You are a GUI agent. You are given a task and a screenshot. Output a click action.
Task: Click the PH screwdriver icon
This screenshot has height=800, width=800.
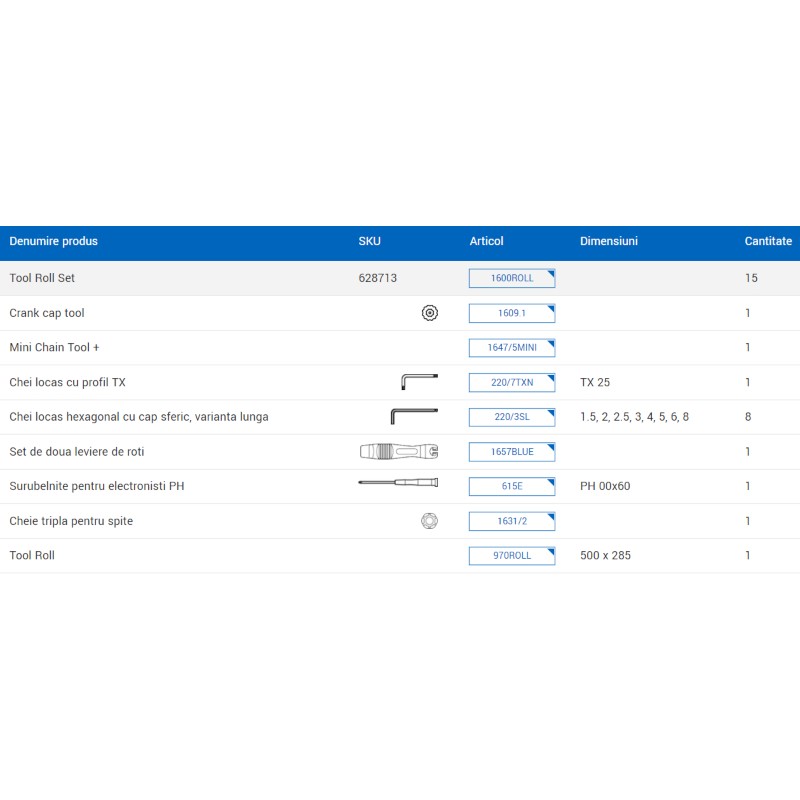398,482
